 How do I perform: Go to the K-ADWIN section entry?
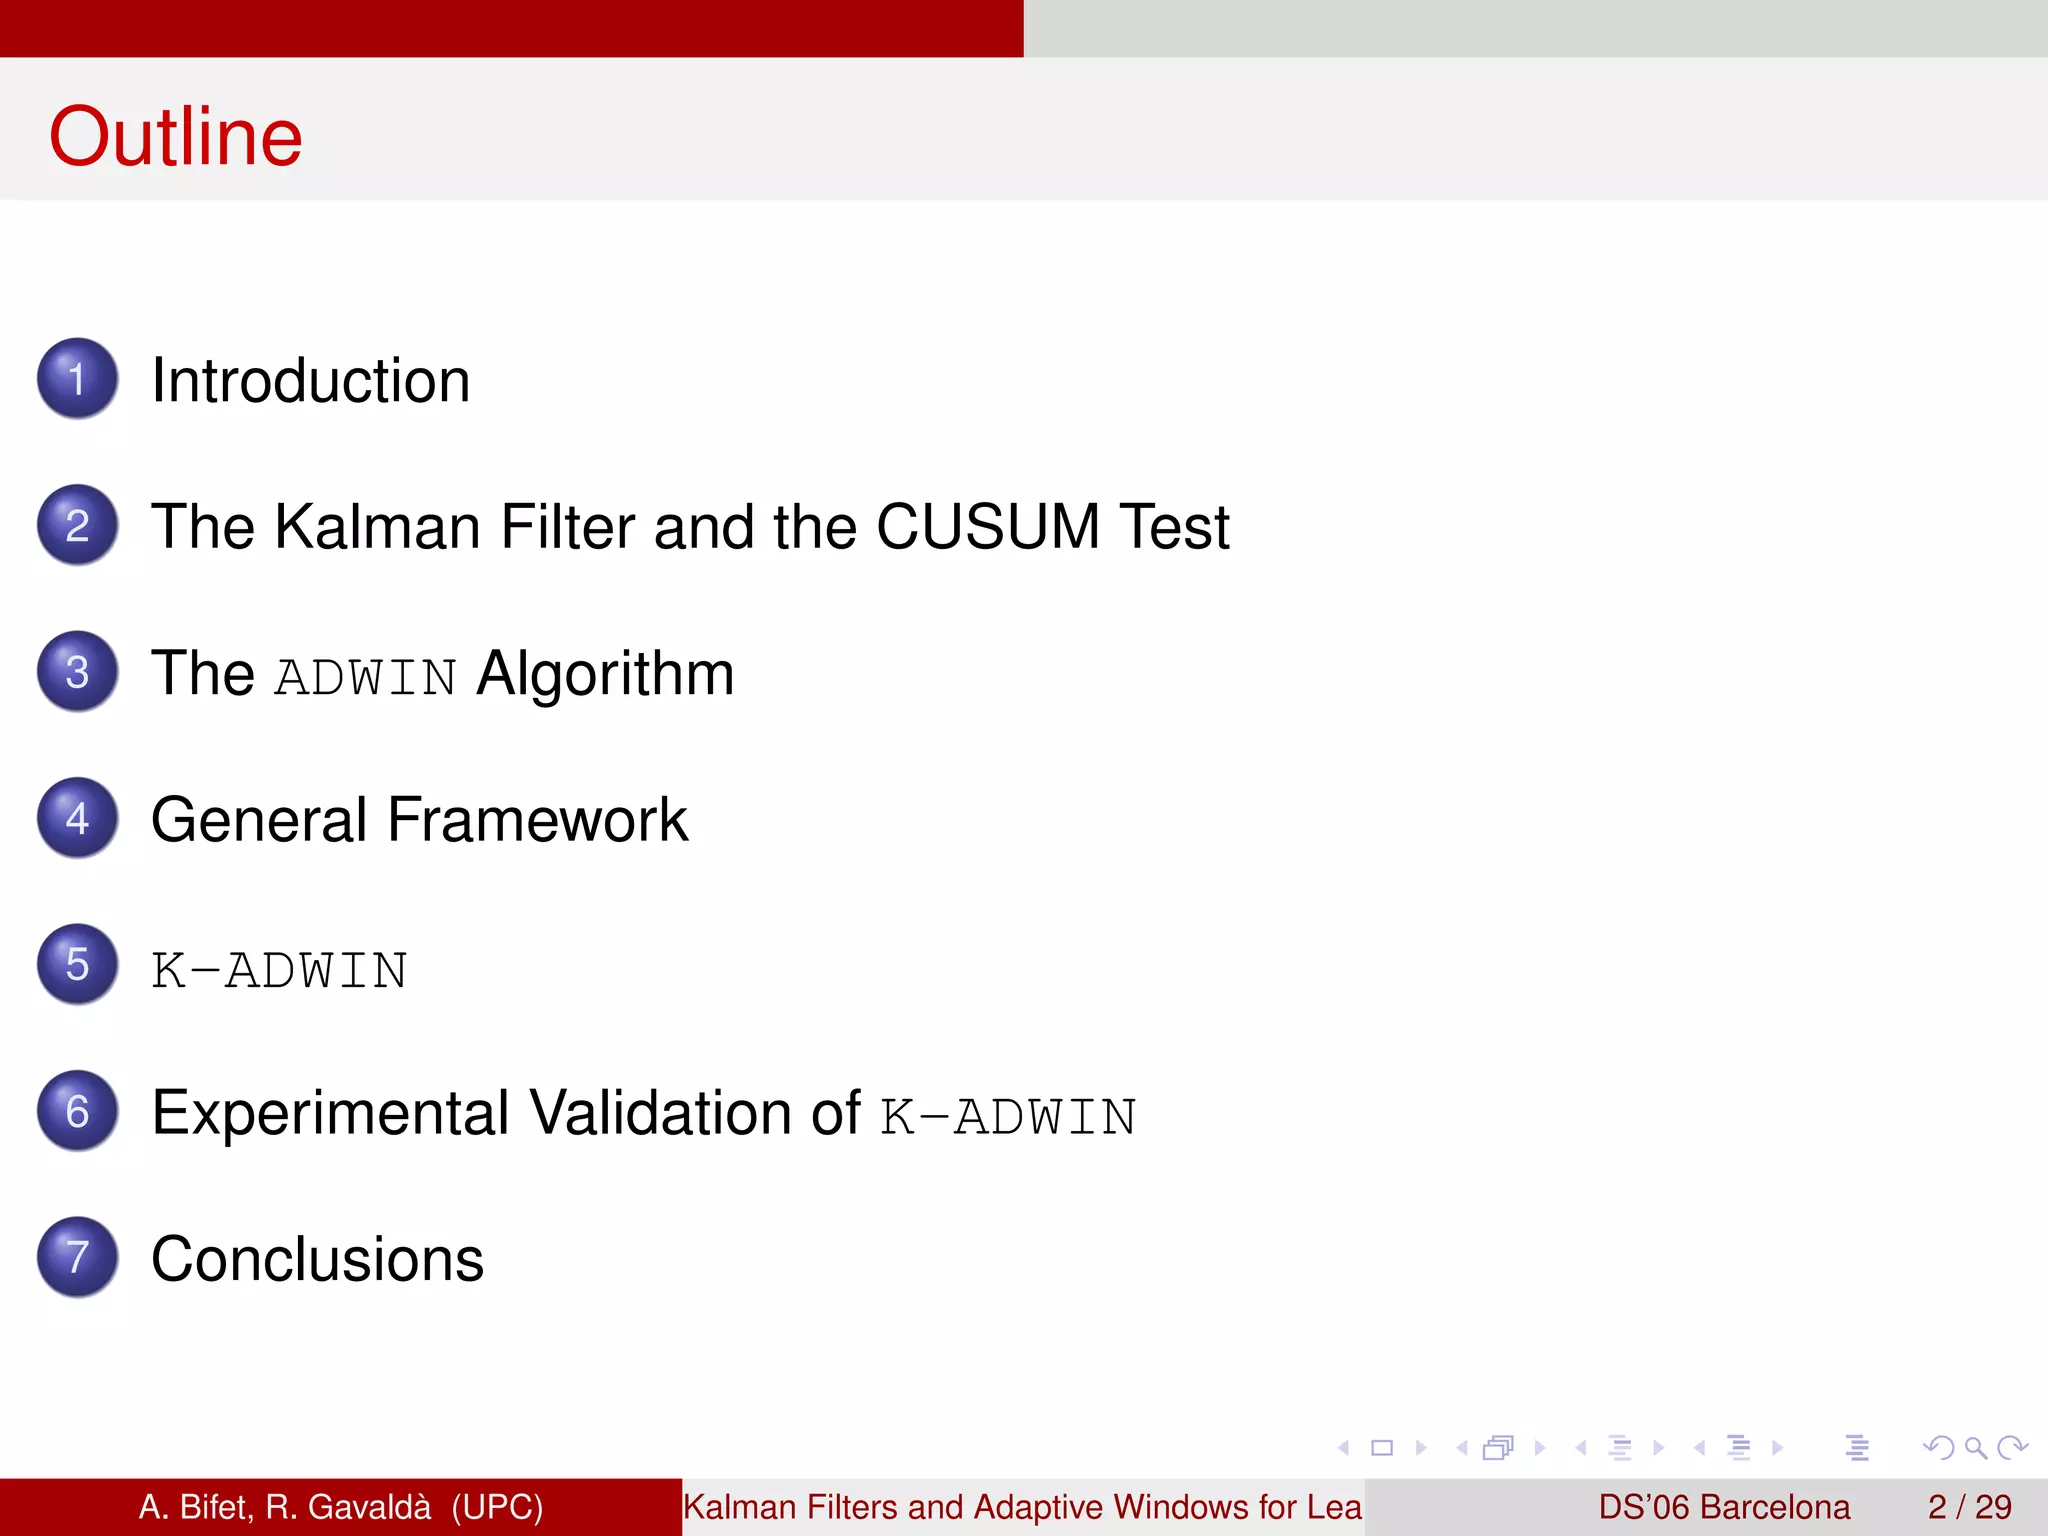[x=279, y=969]
